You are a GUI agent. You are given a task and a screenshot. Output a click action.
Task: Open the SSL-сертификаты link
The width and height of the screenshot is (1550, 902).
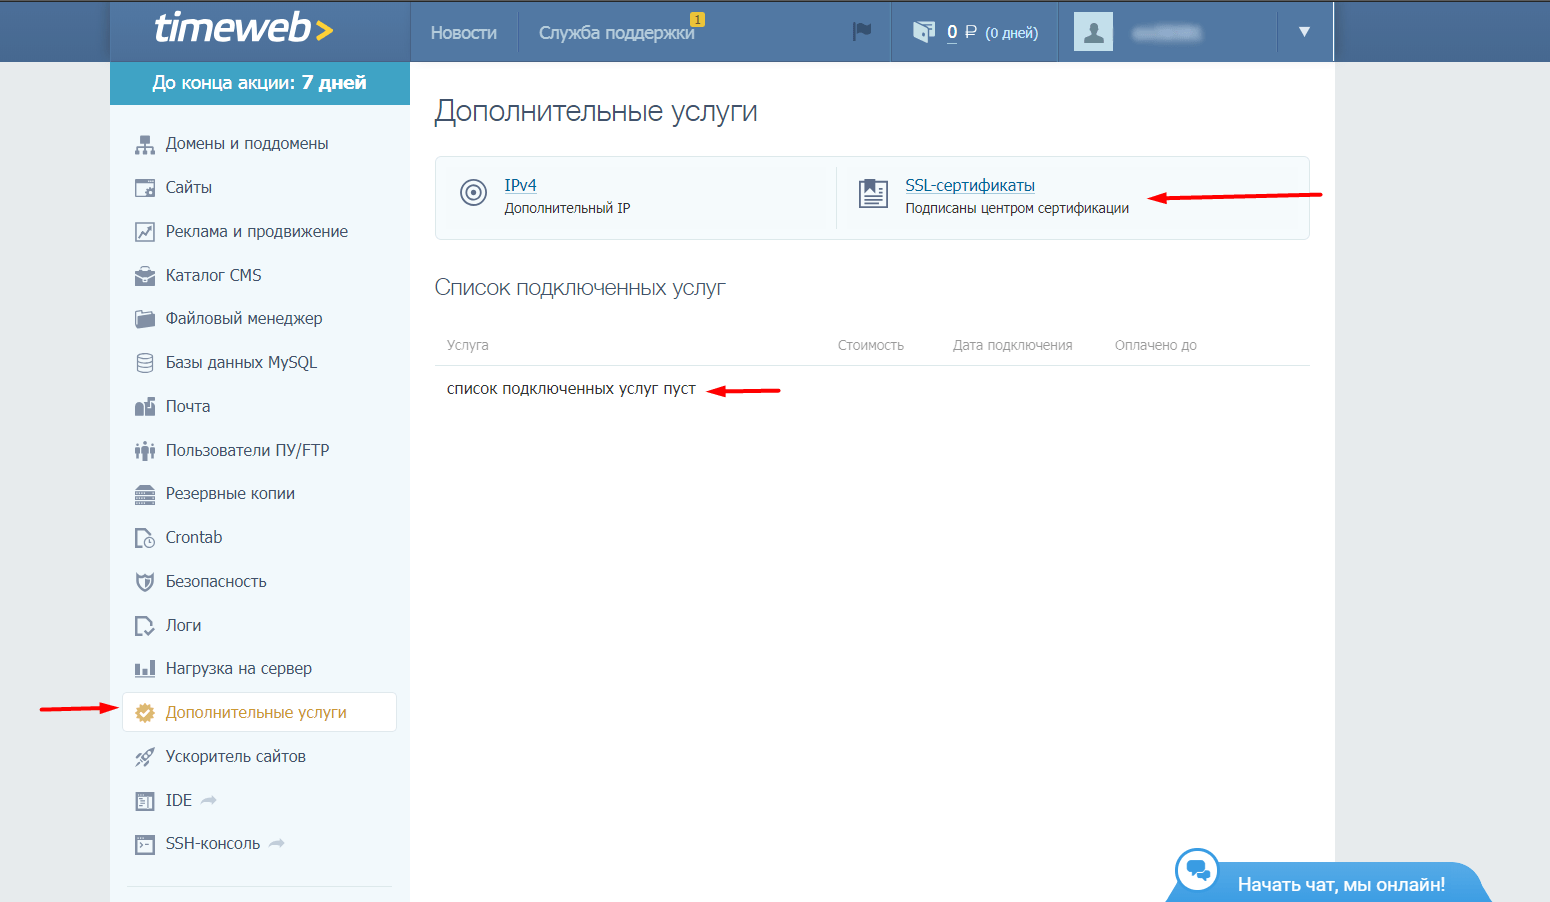(x=969, y=185)
